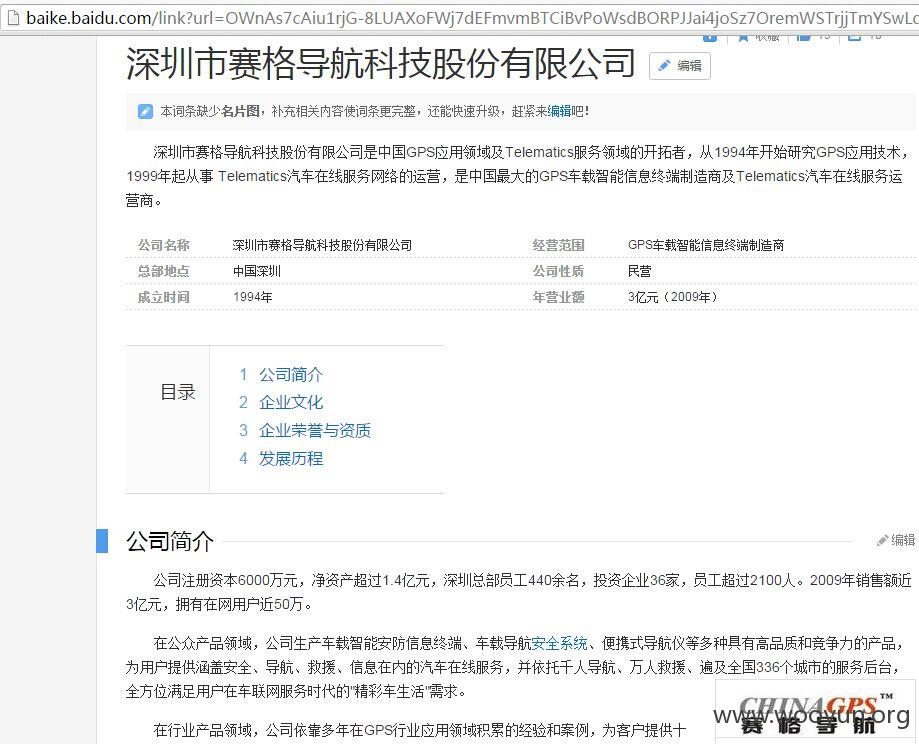
Task: Click the 年营业额 field label
Action: click(x=559, y=297)
